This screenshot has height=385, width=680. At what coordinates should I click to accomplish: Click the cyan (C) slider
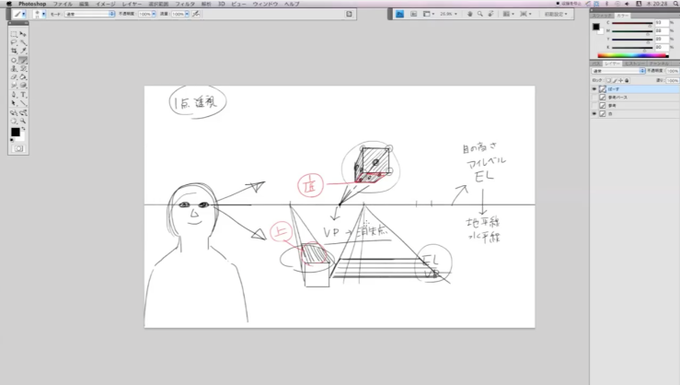[x=632, y=23]
